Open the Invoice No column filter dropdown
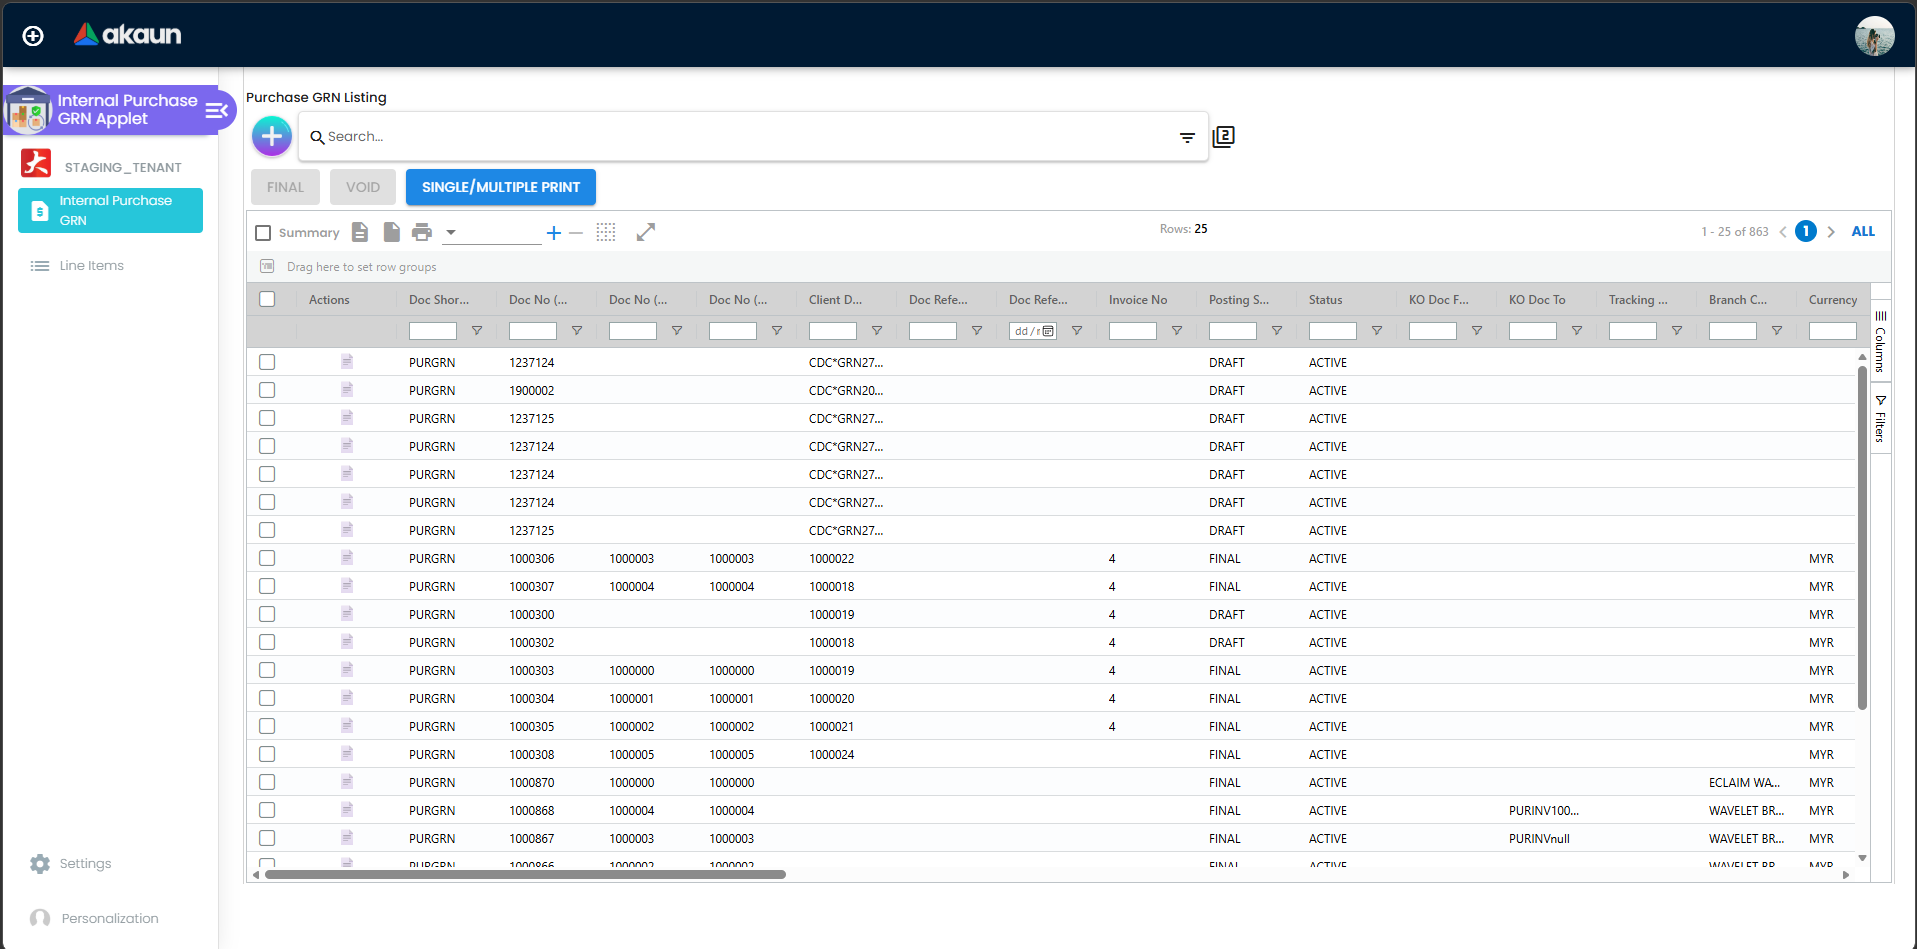The height and width of the screenshot is (949, 1917). coord(1177,330)
